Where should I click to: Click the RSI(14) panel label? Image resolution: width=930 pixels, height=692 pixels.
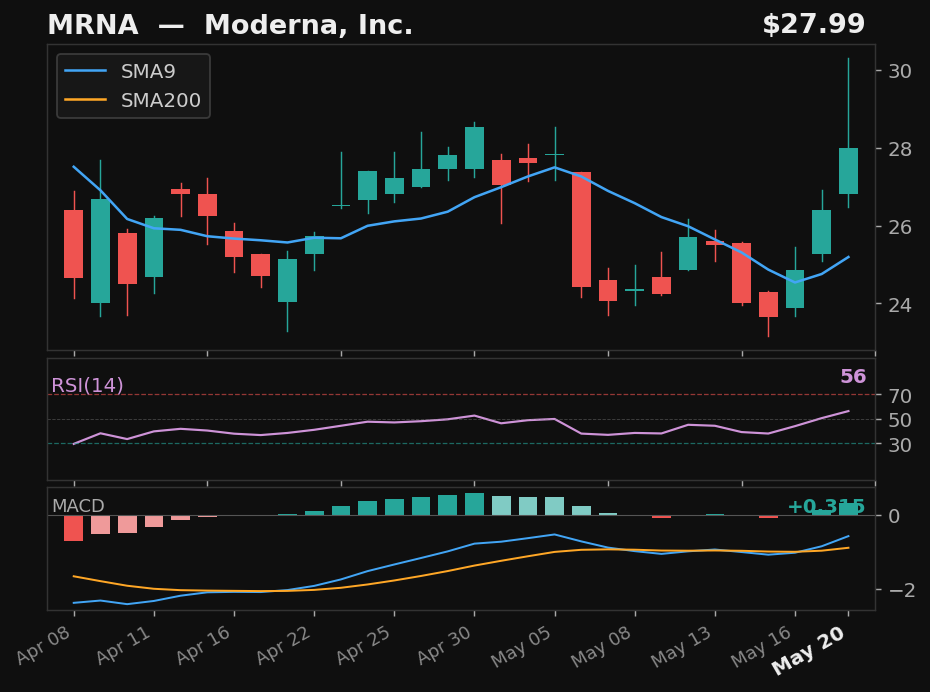coord(87,385)
